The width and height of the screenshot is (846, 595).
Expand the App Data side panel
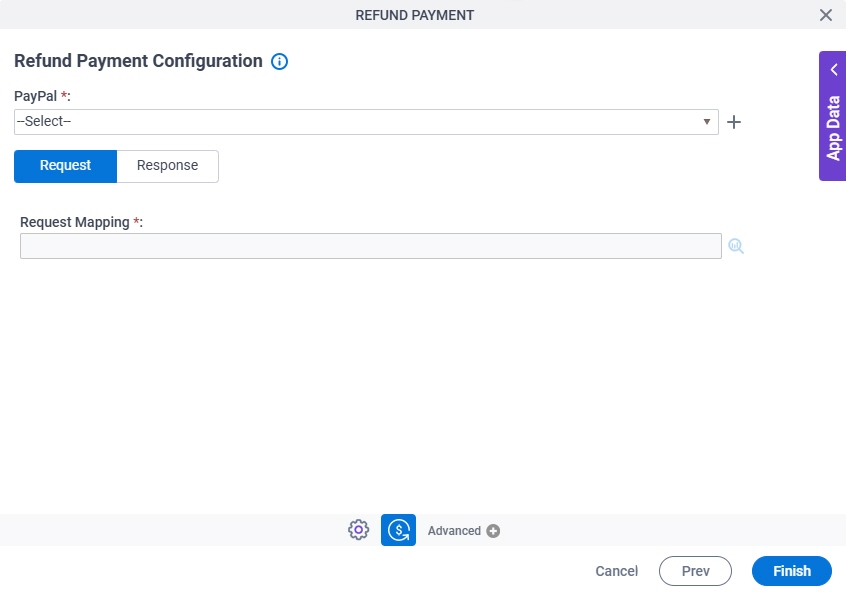point(833,116)
